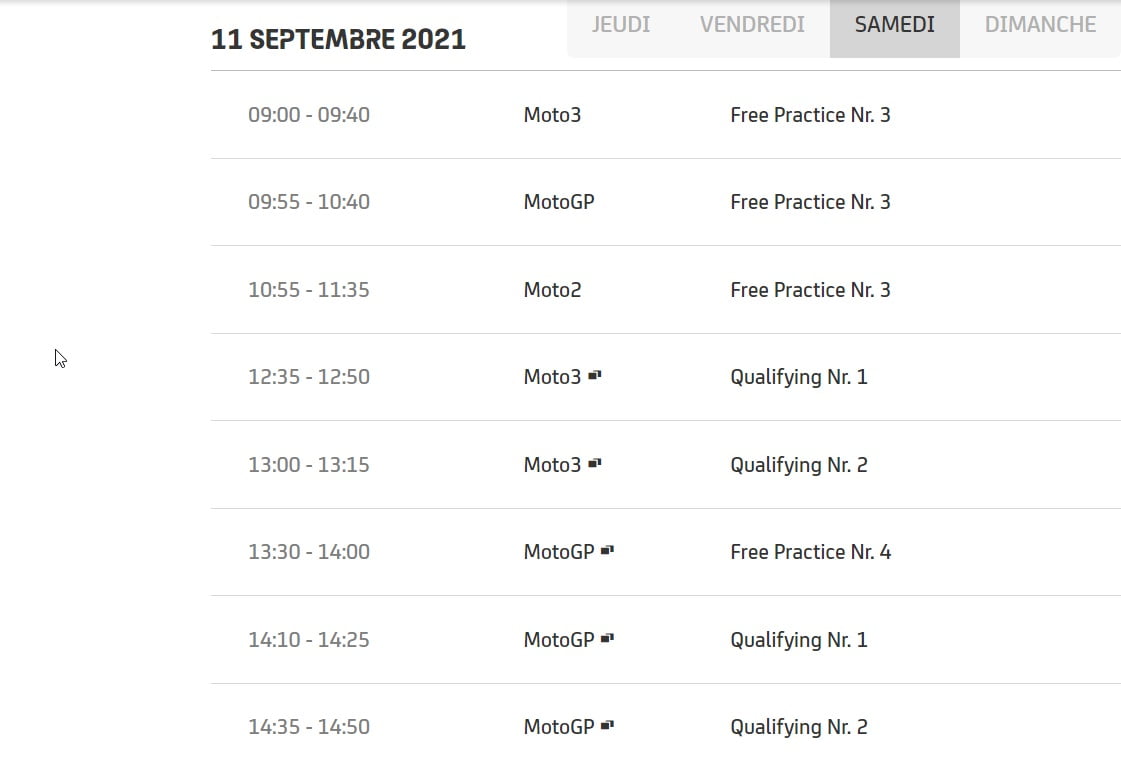Image resolution: width=1121 pixels, height=767 pixels.
Task: Show the DIMANCHE schedule tab
Action: pyautogui.click(x=1040, y=25)
